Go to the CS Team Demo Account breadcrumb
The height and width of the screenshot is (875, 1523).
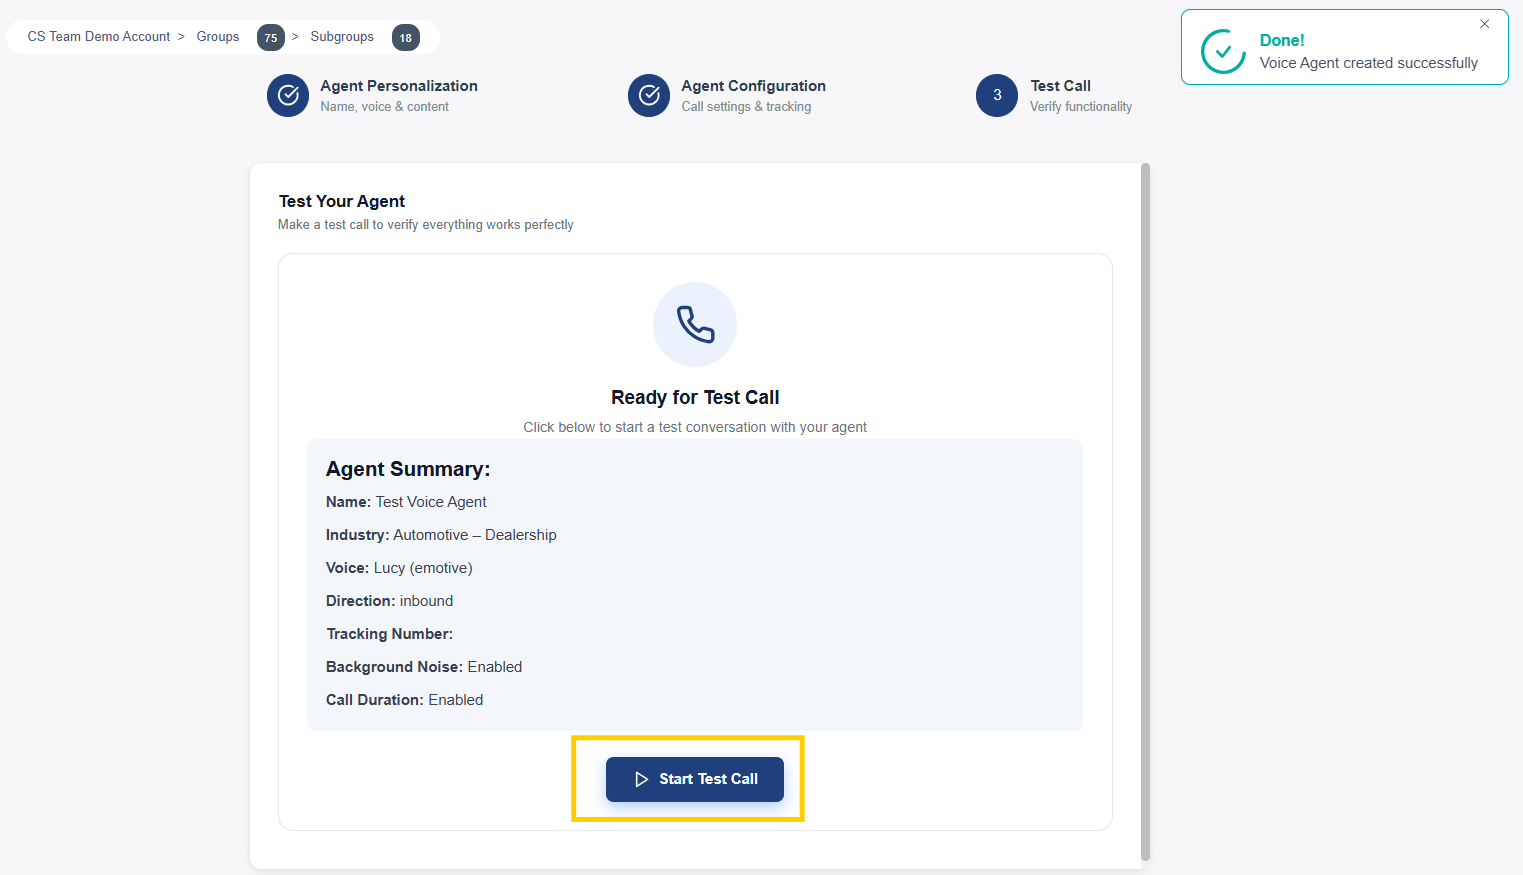point(99,37)
